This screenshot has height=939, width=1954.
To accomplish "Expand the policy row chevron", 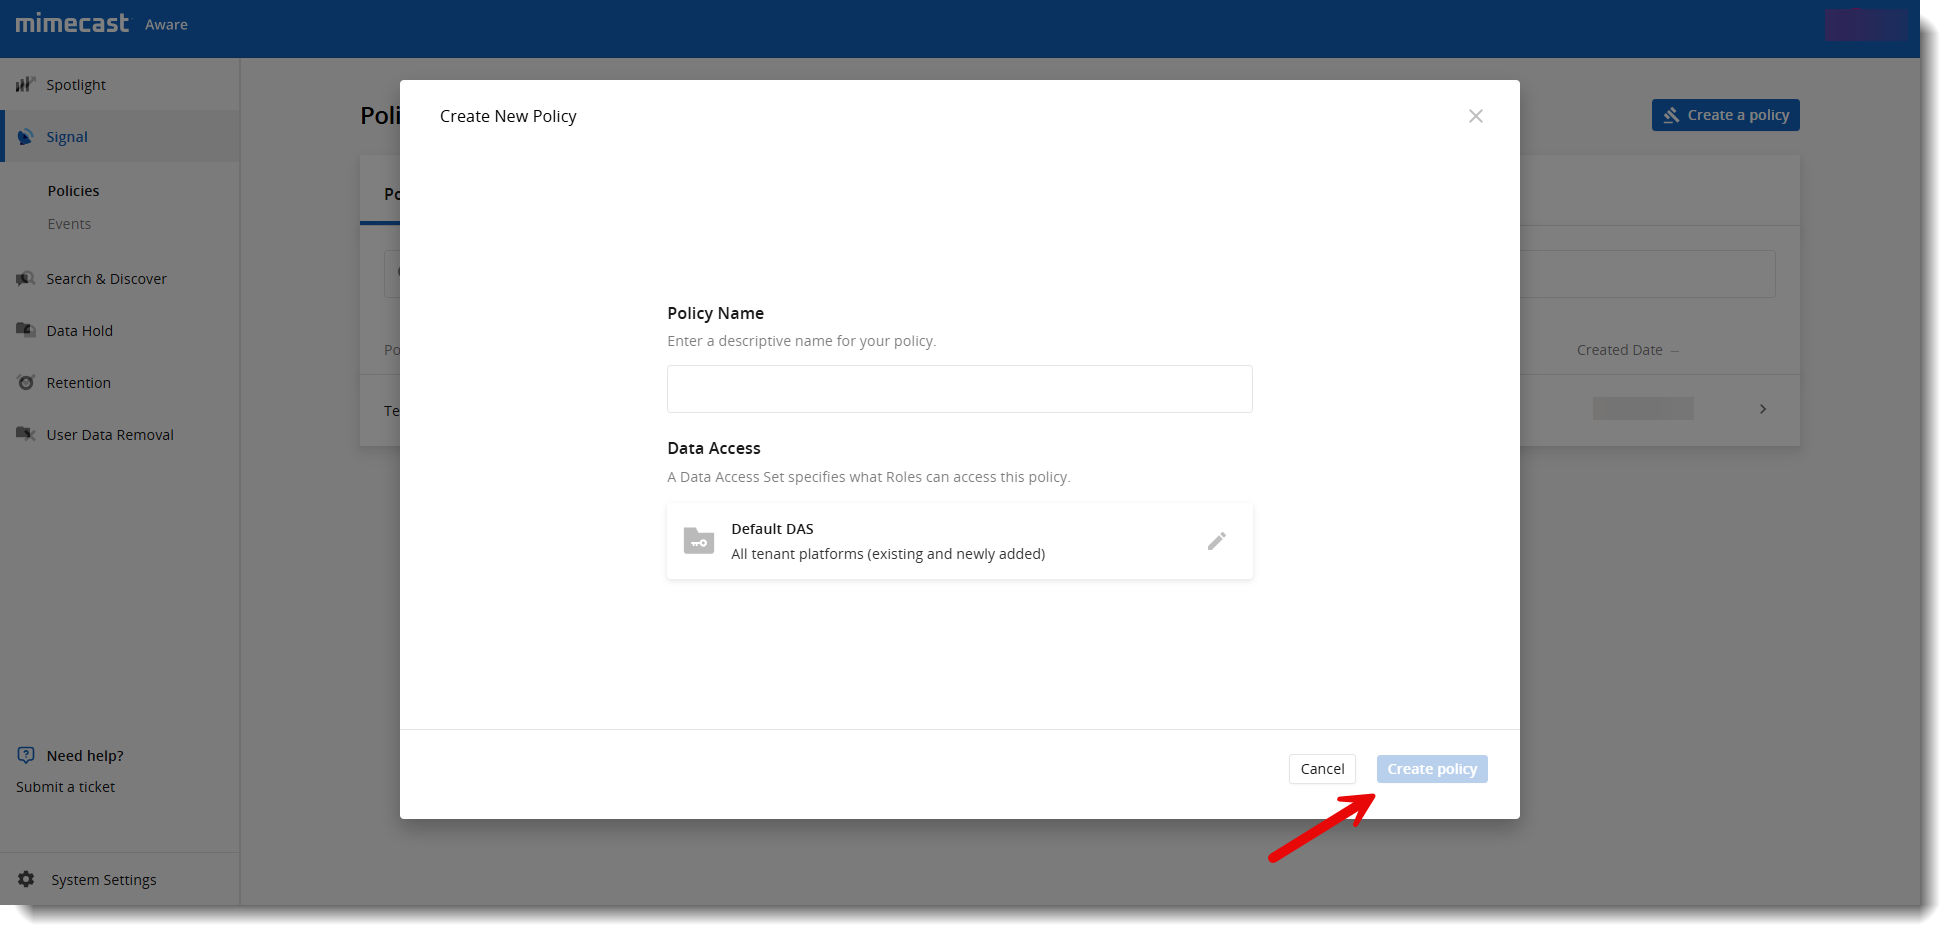I will (x=1762, y=409).
